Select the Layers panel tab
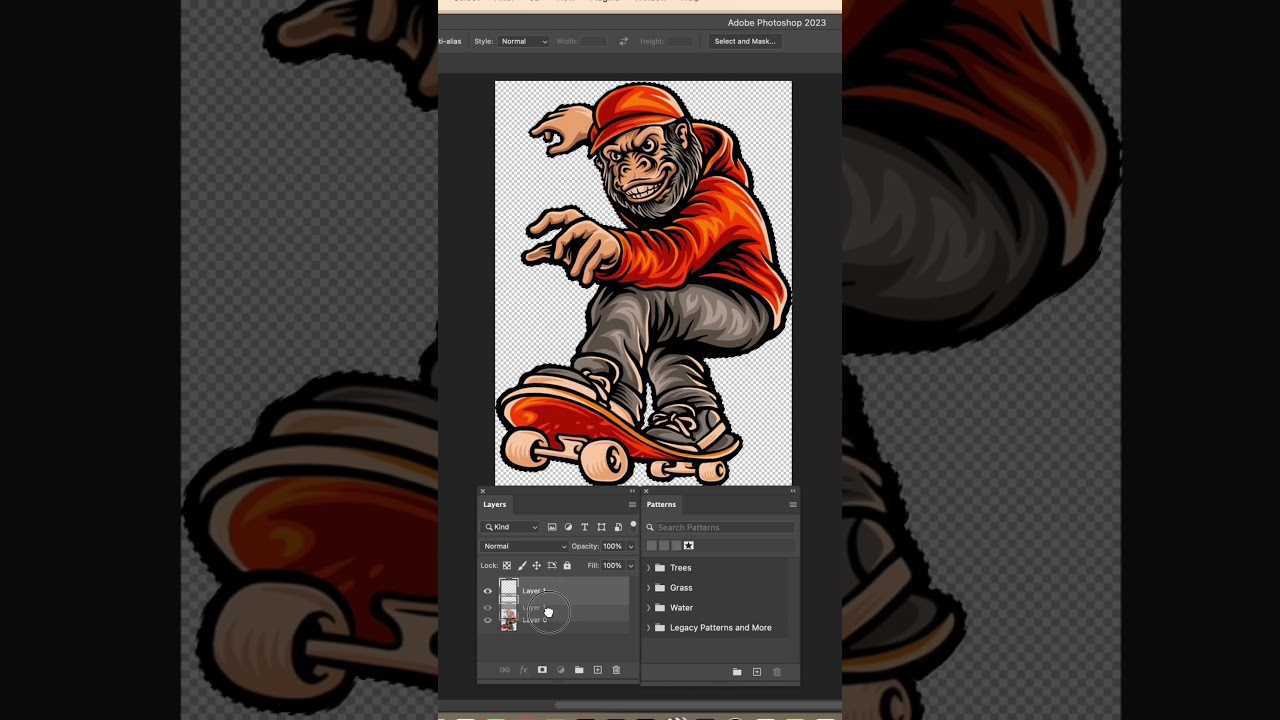Viewport: 1280px width, 720px height. [495, 505]
